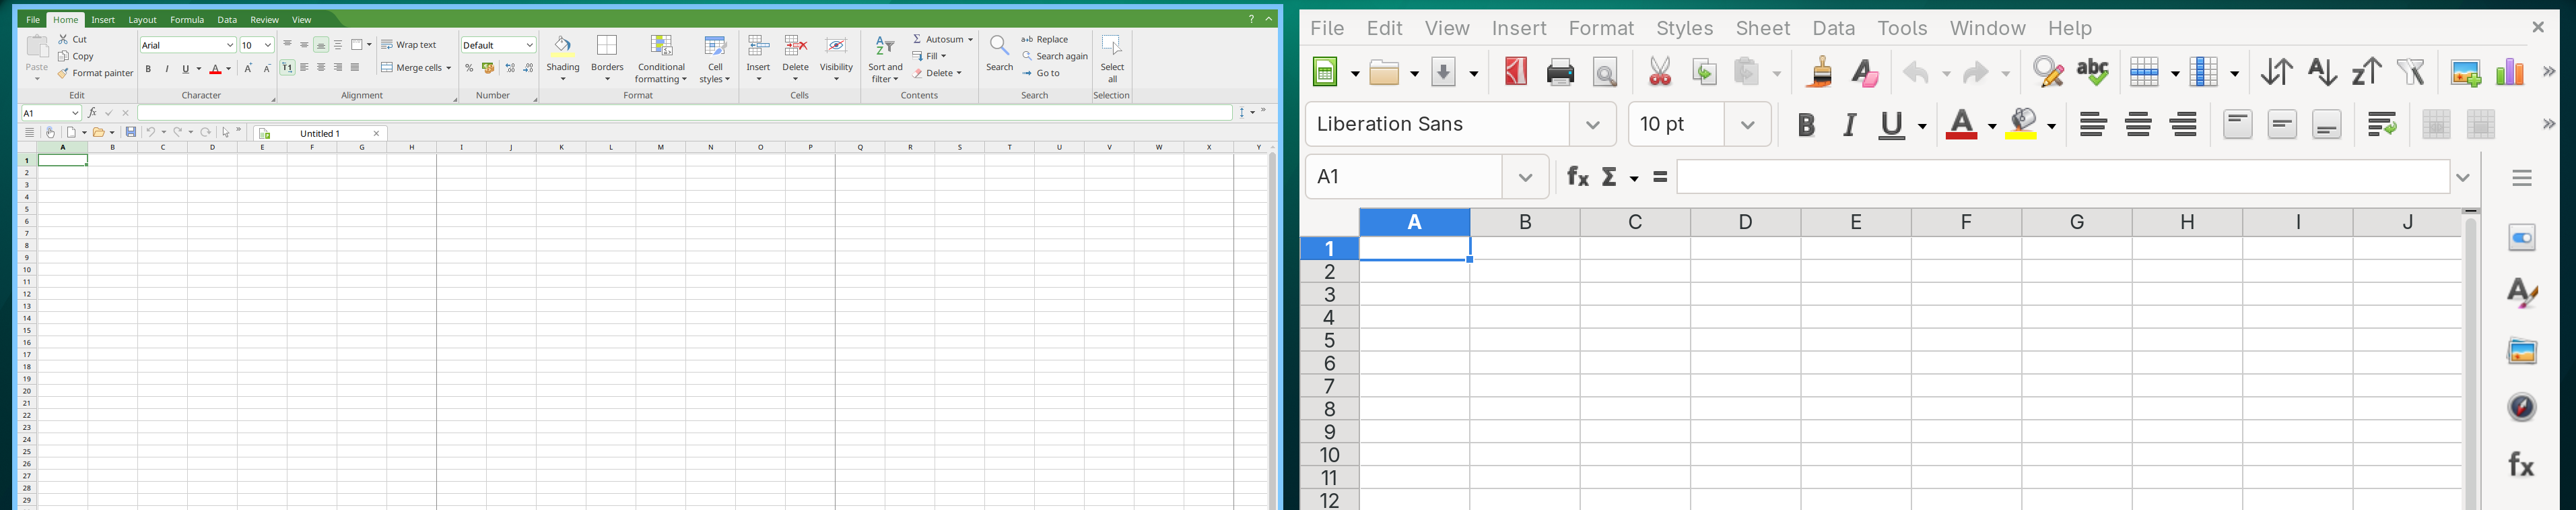Click Copy in PlanMaker Edit group
The width and height of the screenshot is (2576, 510).
pos(76,56)
